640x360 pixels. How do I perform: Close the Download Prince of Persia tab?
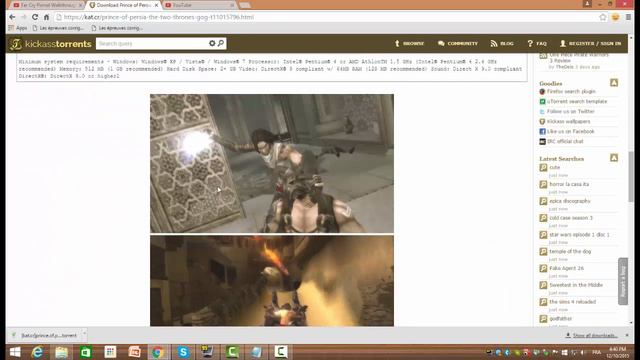(156, 5)
